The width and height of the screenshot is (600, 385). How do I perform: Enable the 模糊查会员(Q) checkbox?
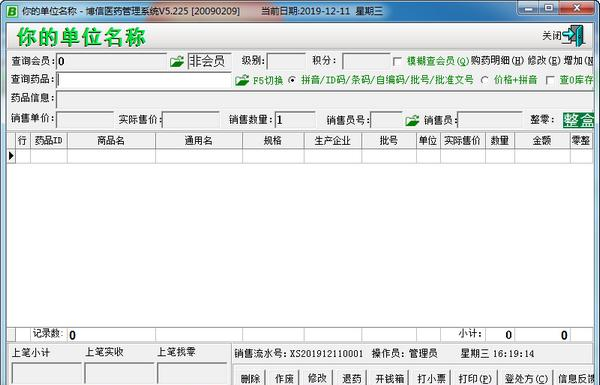pyautogui.click(x=397, y=61)
